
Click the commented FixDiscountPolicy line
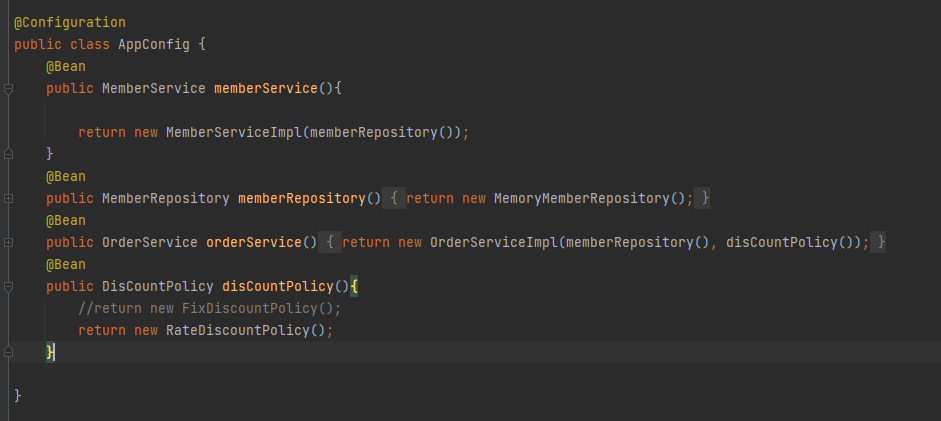point(209,309)
